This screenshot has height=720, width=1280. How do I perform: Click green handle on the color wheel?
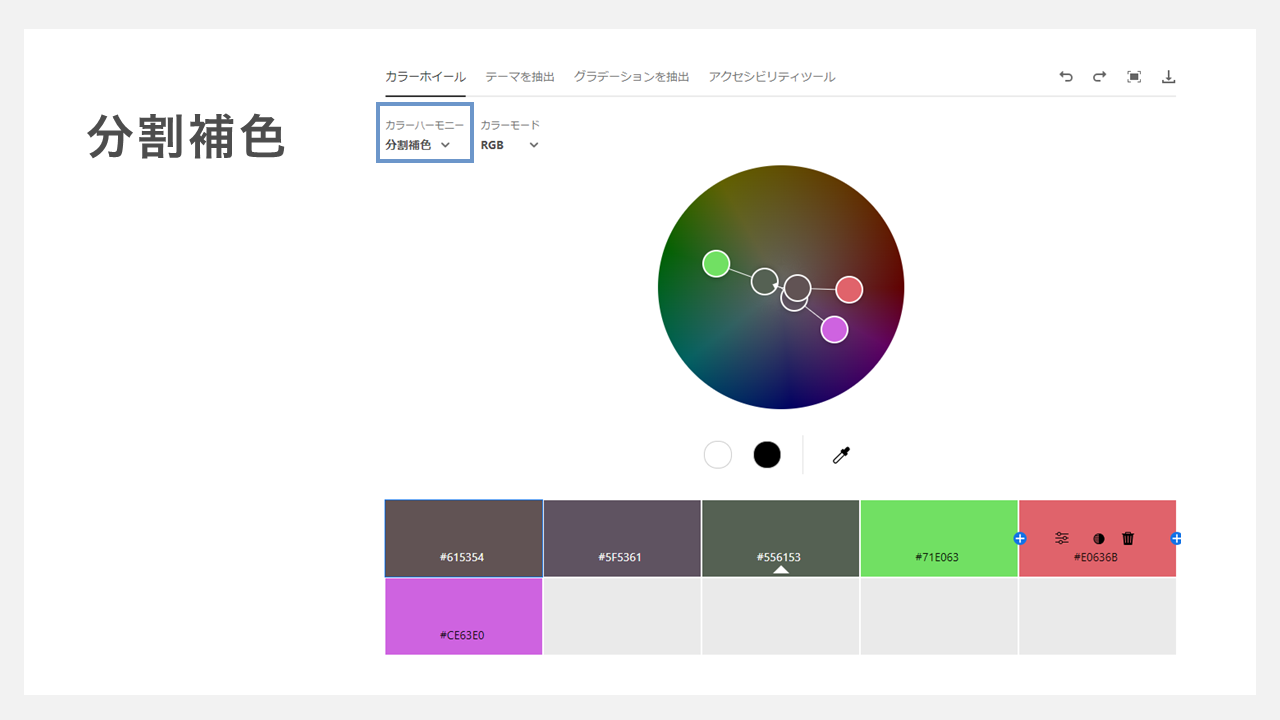[x=716, y=264]
